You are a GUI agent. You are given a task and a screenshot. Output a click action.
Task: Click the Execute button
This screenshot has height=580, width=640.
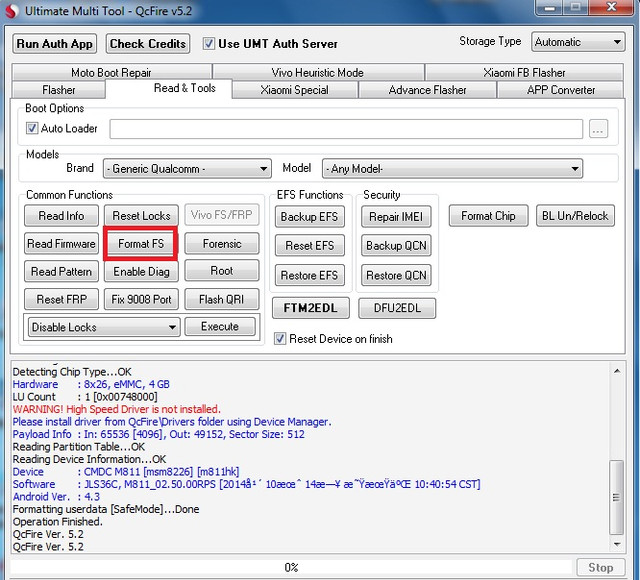click(x=220, y=327)
